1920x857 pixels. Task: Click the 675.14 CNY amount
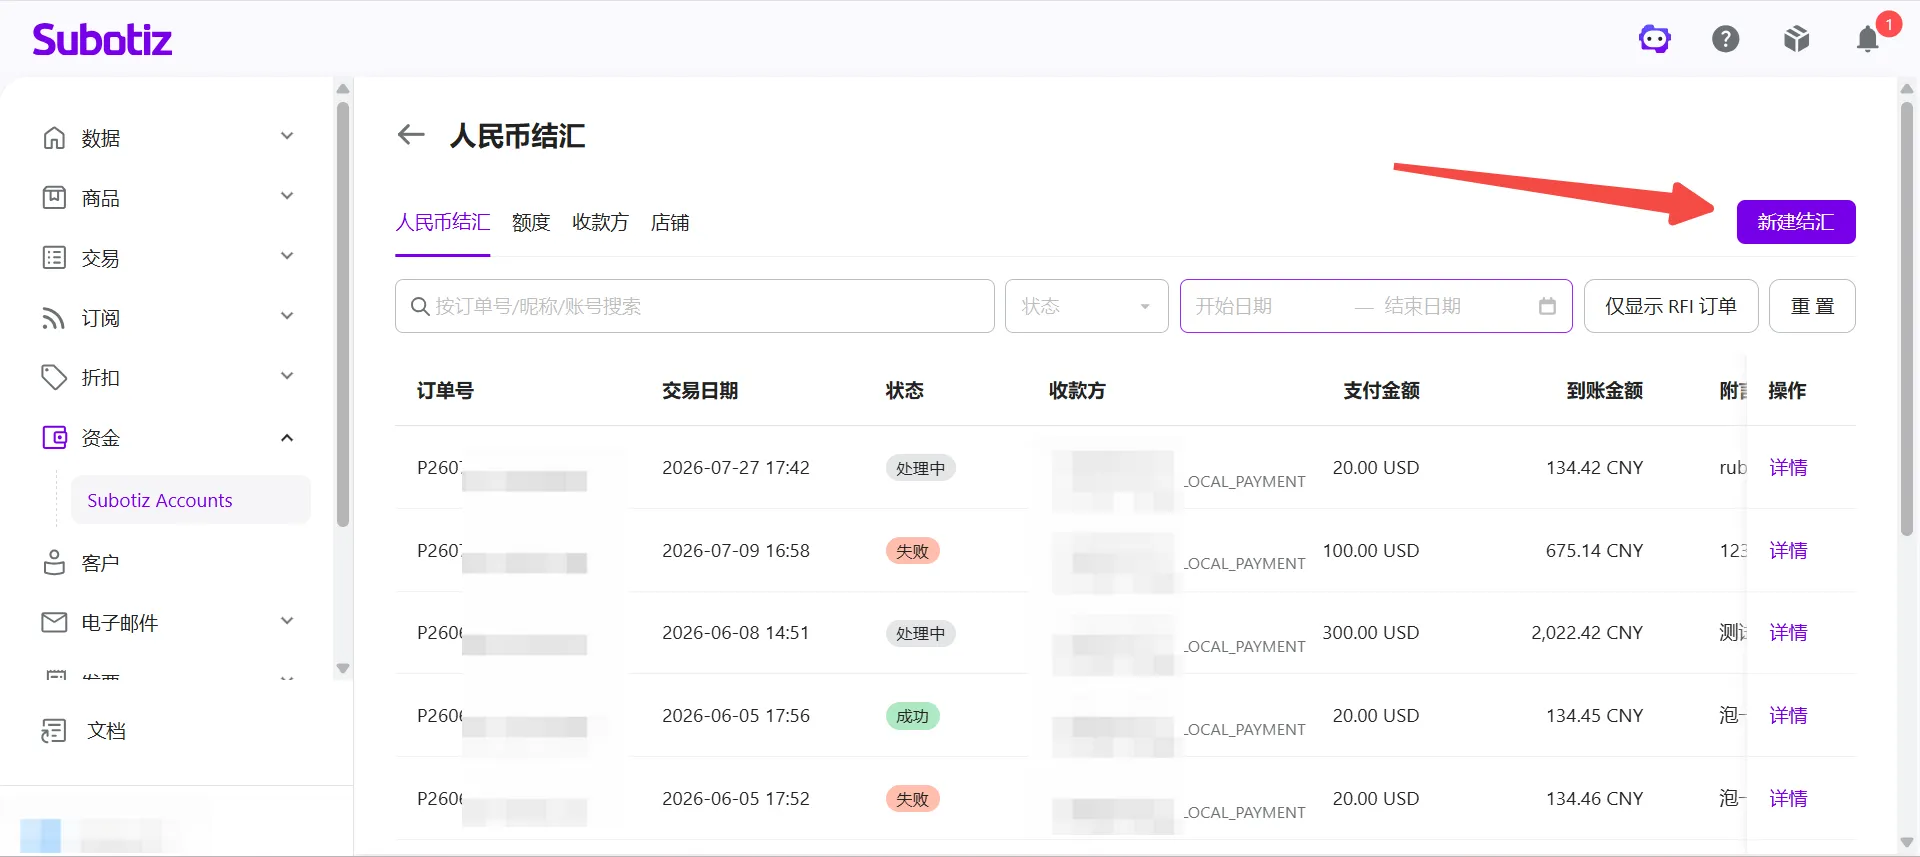(1594, 550)
